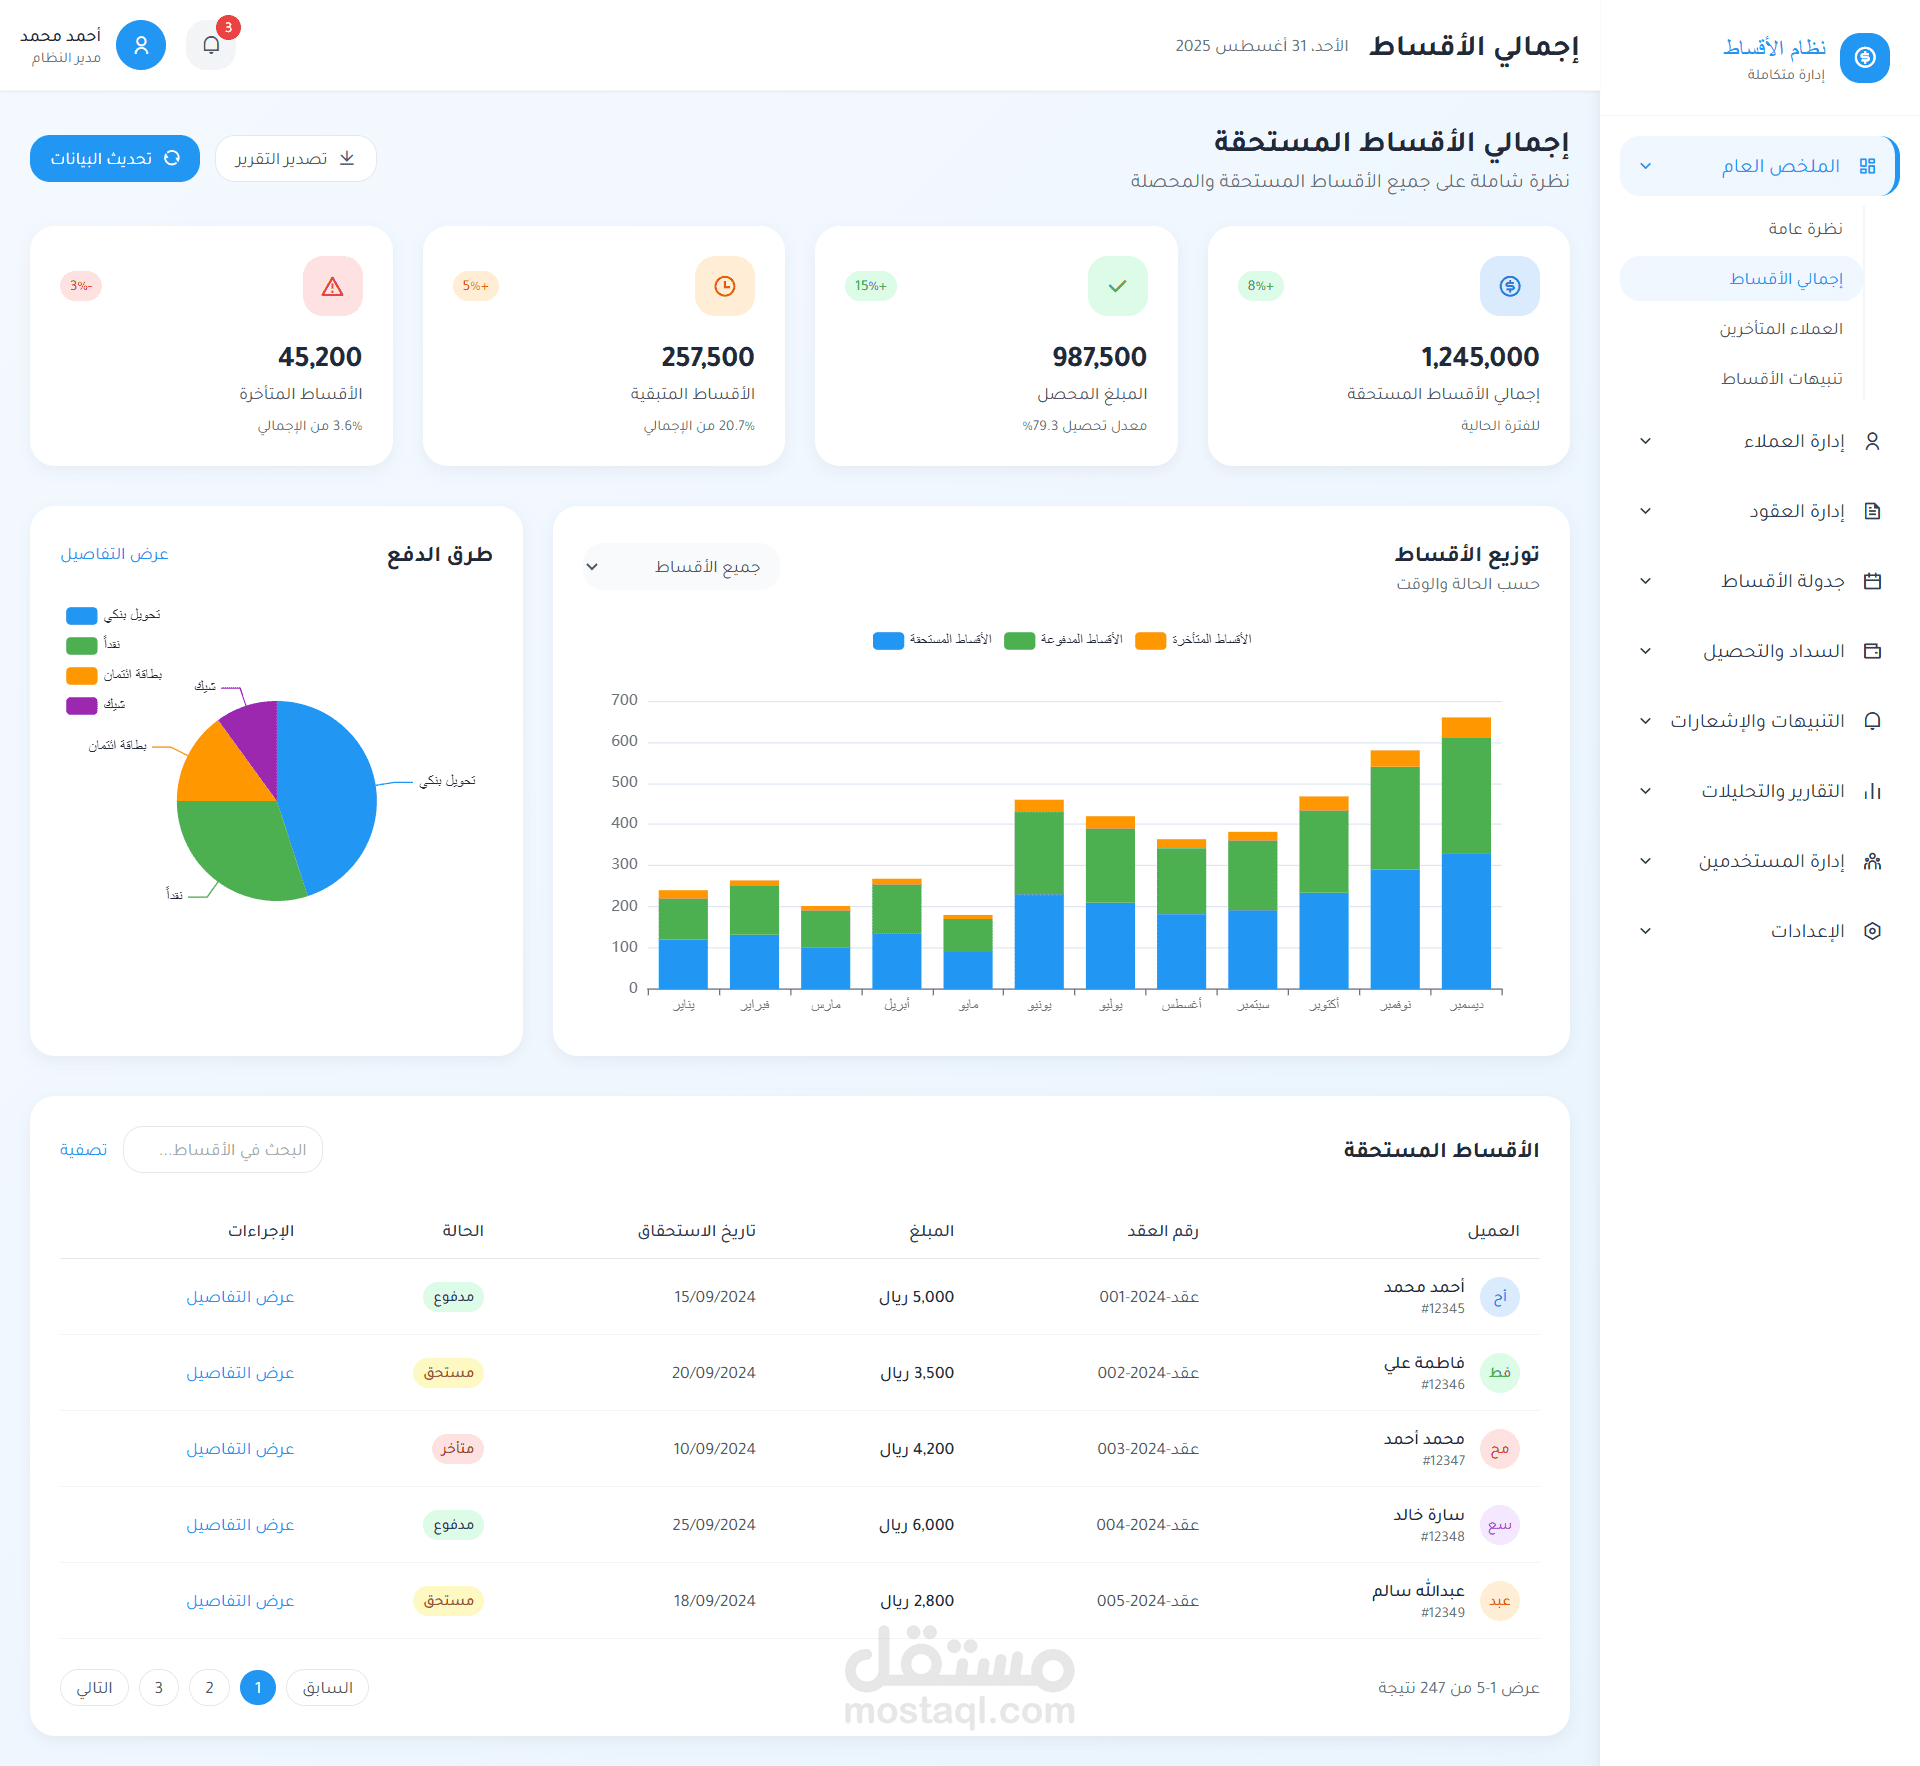Select تنبيهات الأقساط in sidebar submenu
Viewport: 1920px width, 1766px height.
1781,379
